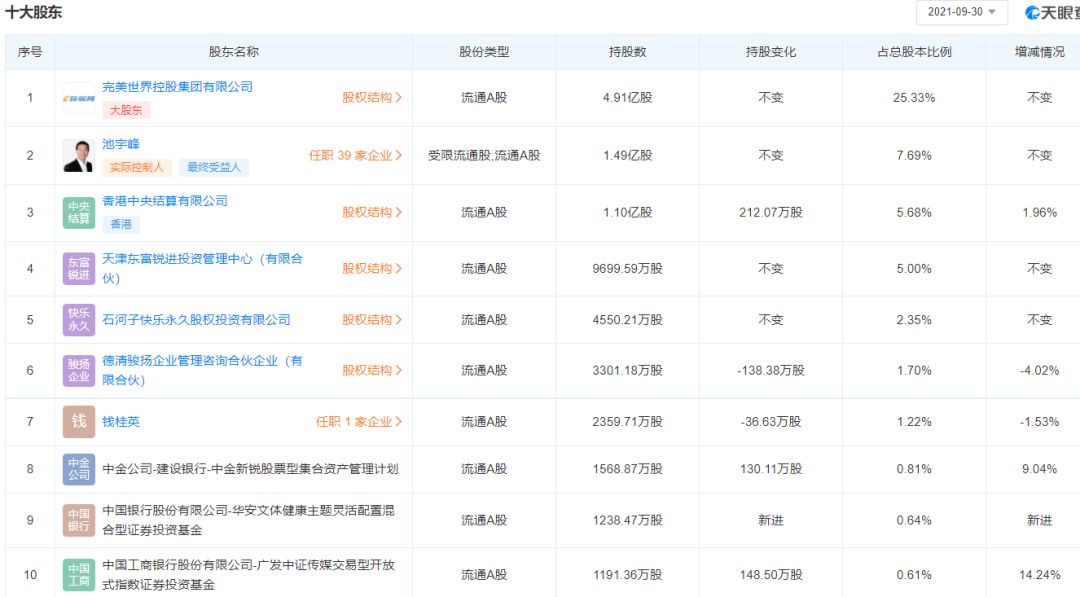Click 池宇峰's portrait photo
1080x597 pixels.
pyautogui.click(x=79, y=156)
